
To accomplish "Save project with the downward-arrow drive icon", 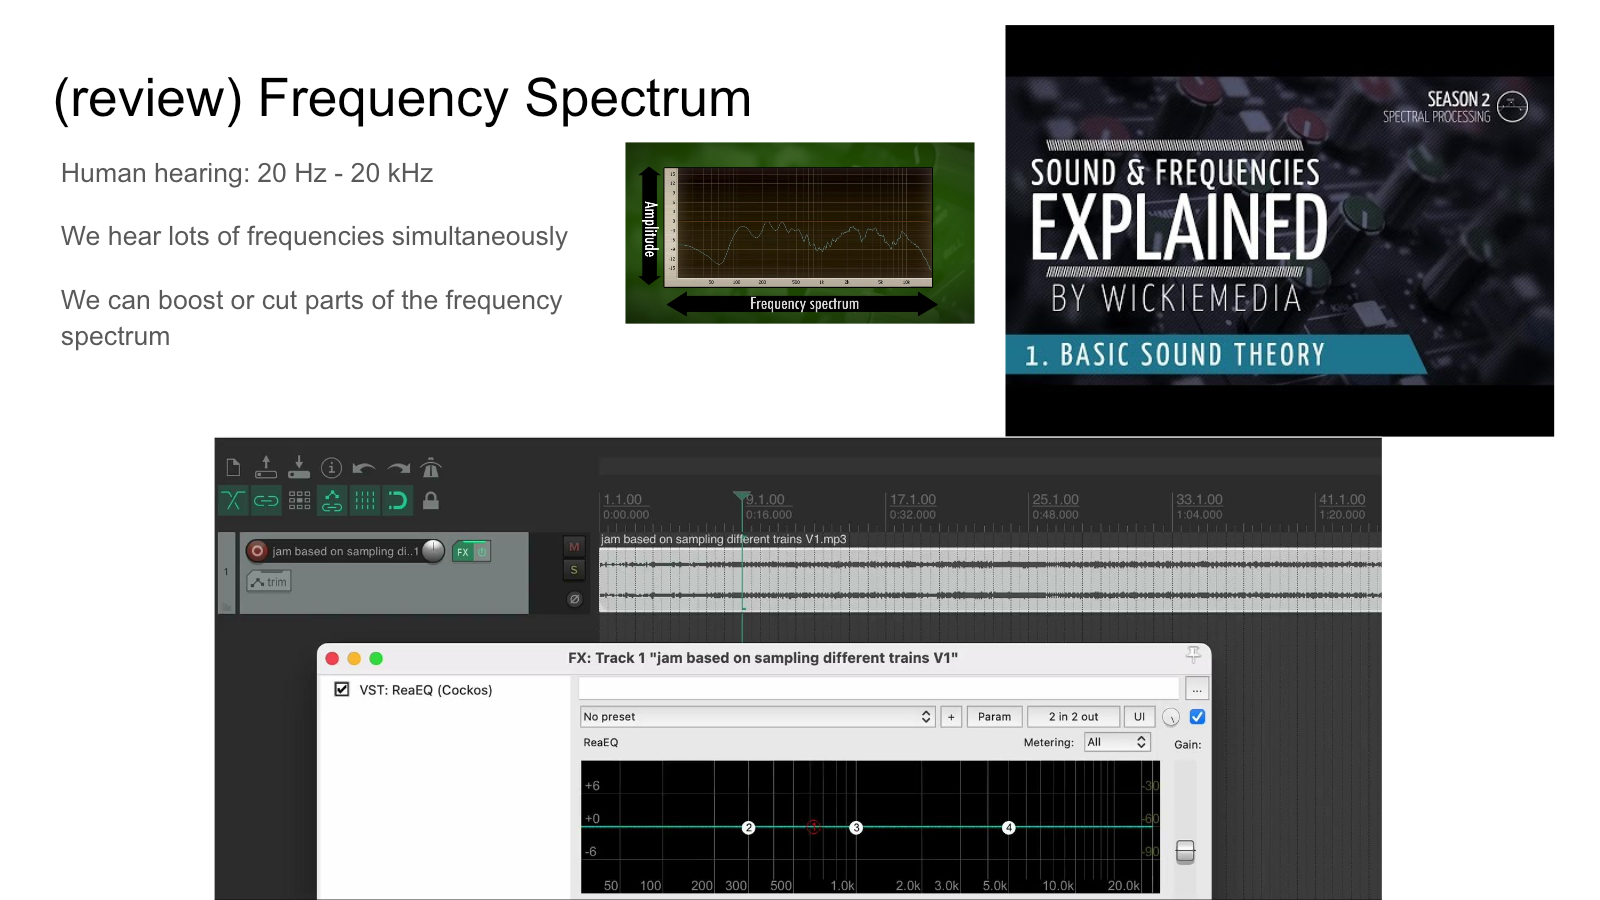I will [x=299, y=467].
